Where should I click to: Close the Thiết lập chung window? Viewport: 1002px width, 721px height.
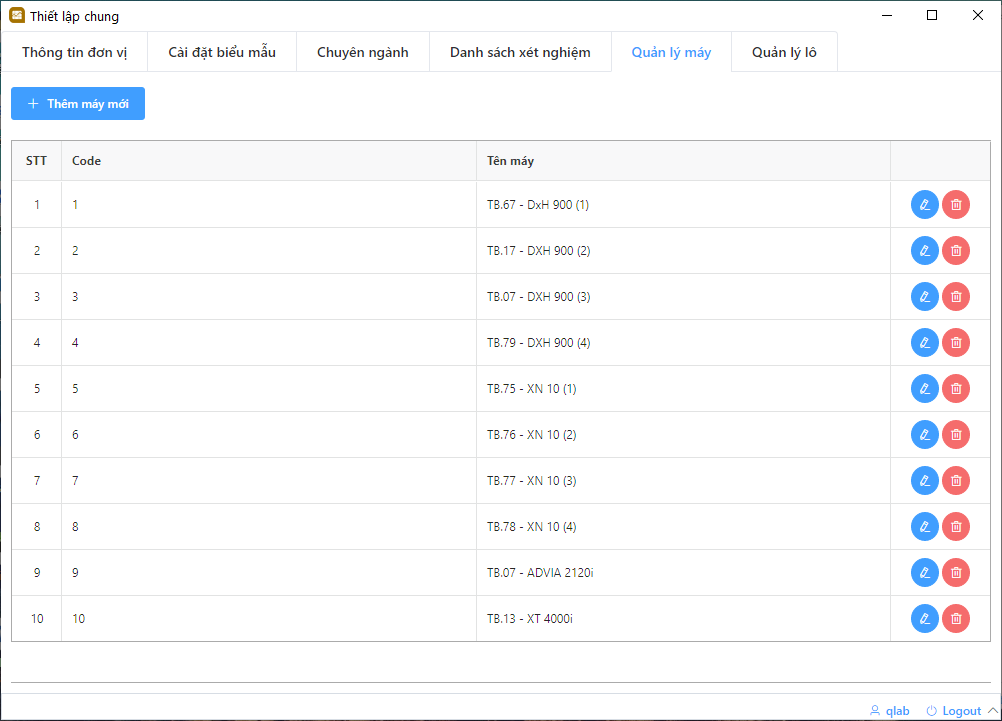978,15
